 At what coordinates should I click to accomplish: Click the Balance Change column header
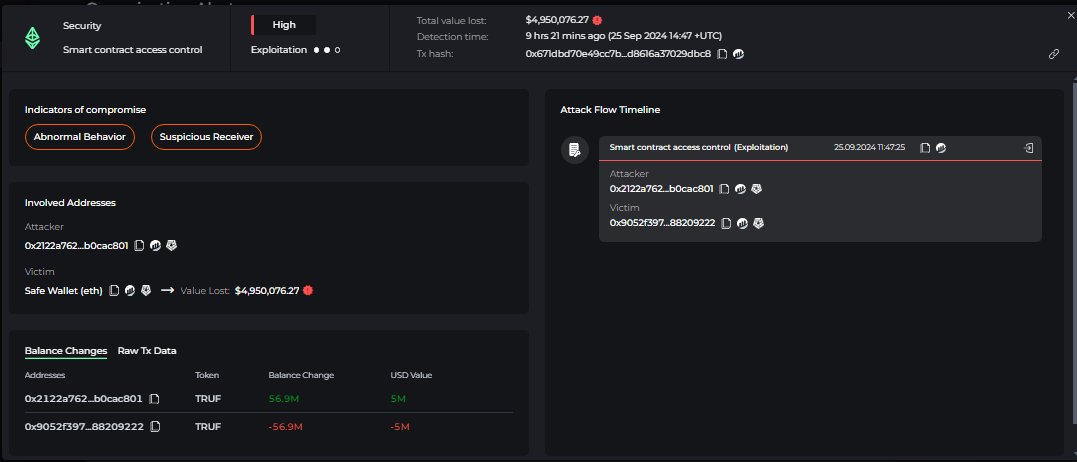(x=301, y=376)
